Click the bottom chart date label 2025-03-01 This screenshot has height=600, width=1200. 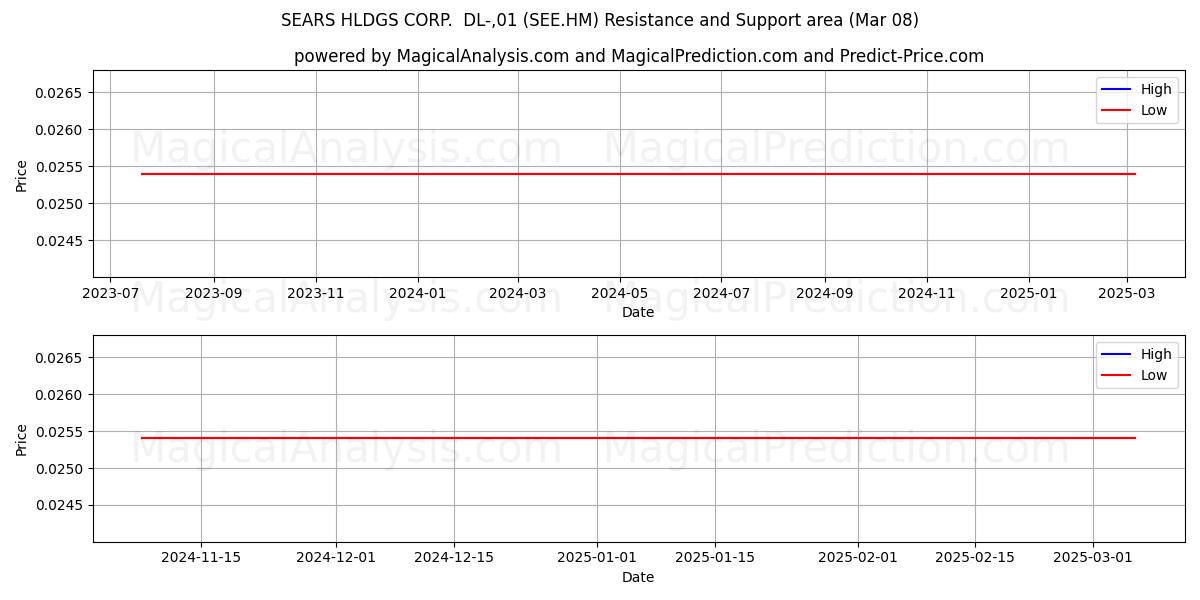point(1093,558)
